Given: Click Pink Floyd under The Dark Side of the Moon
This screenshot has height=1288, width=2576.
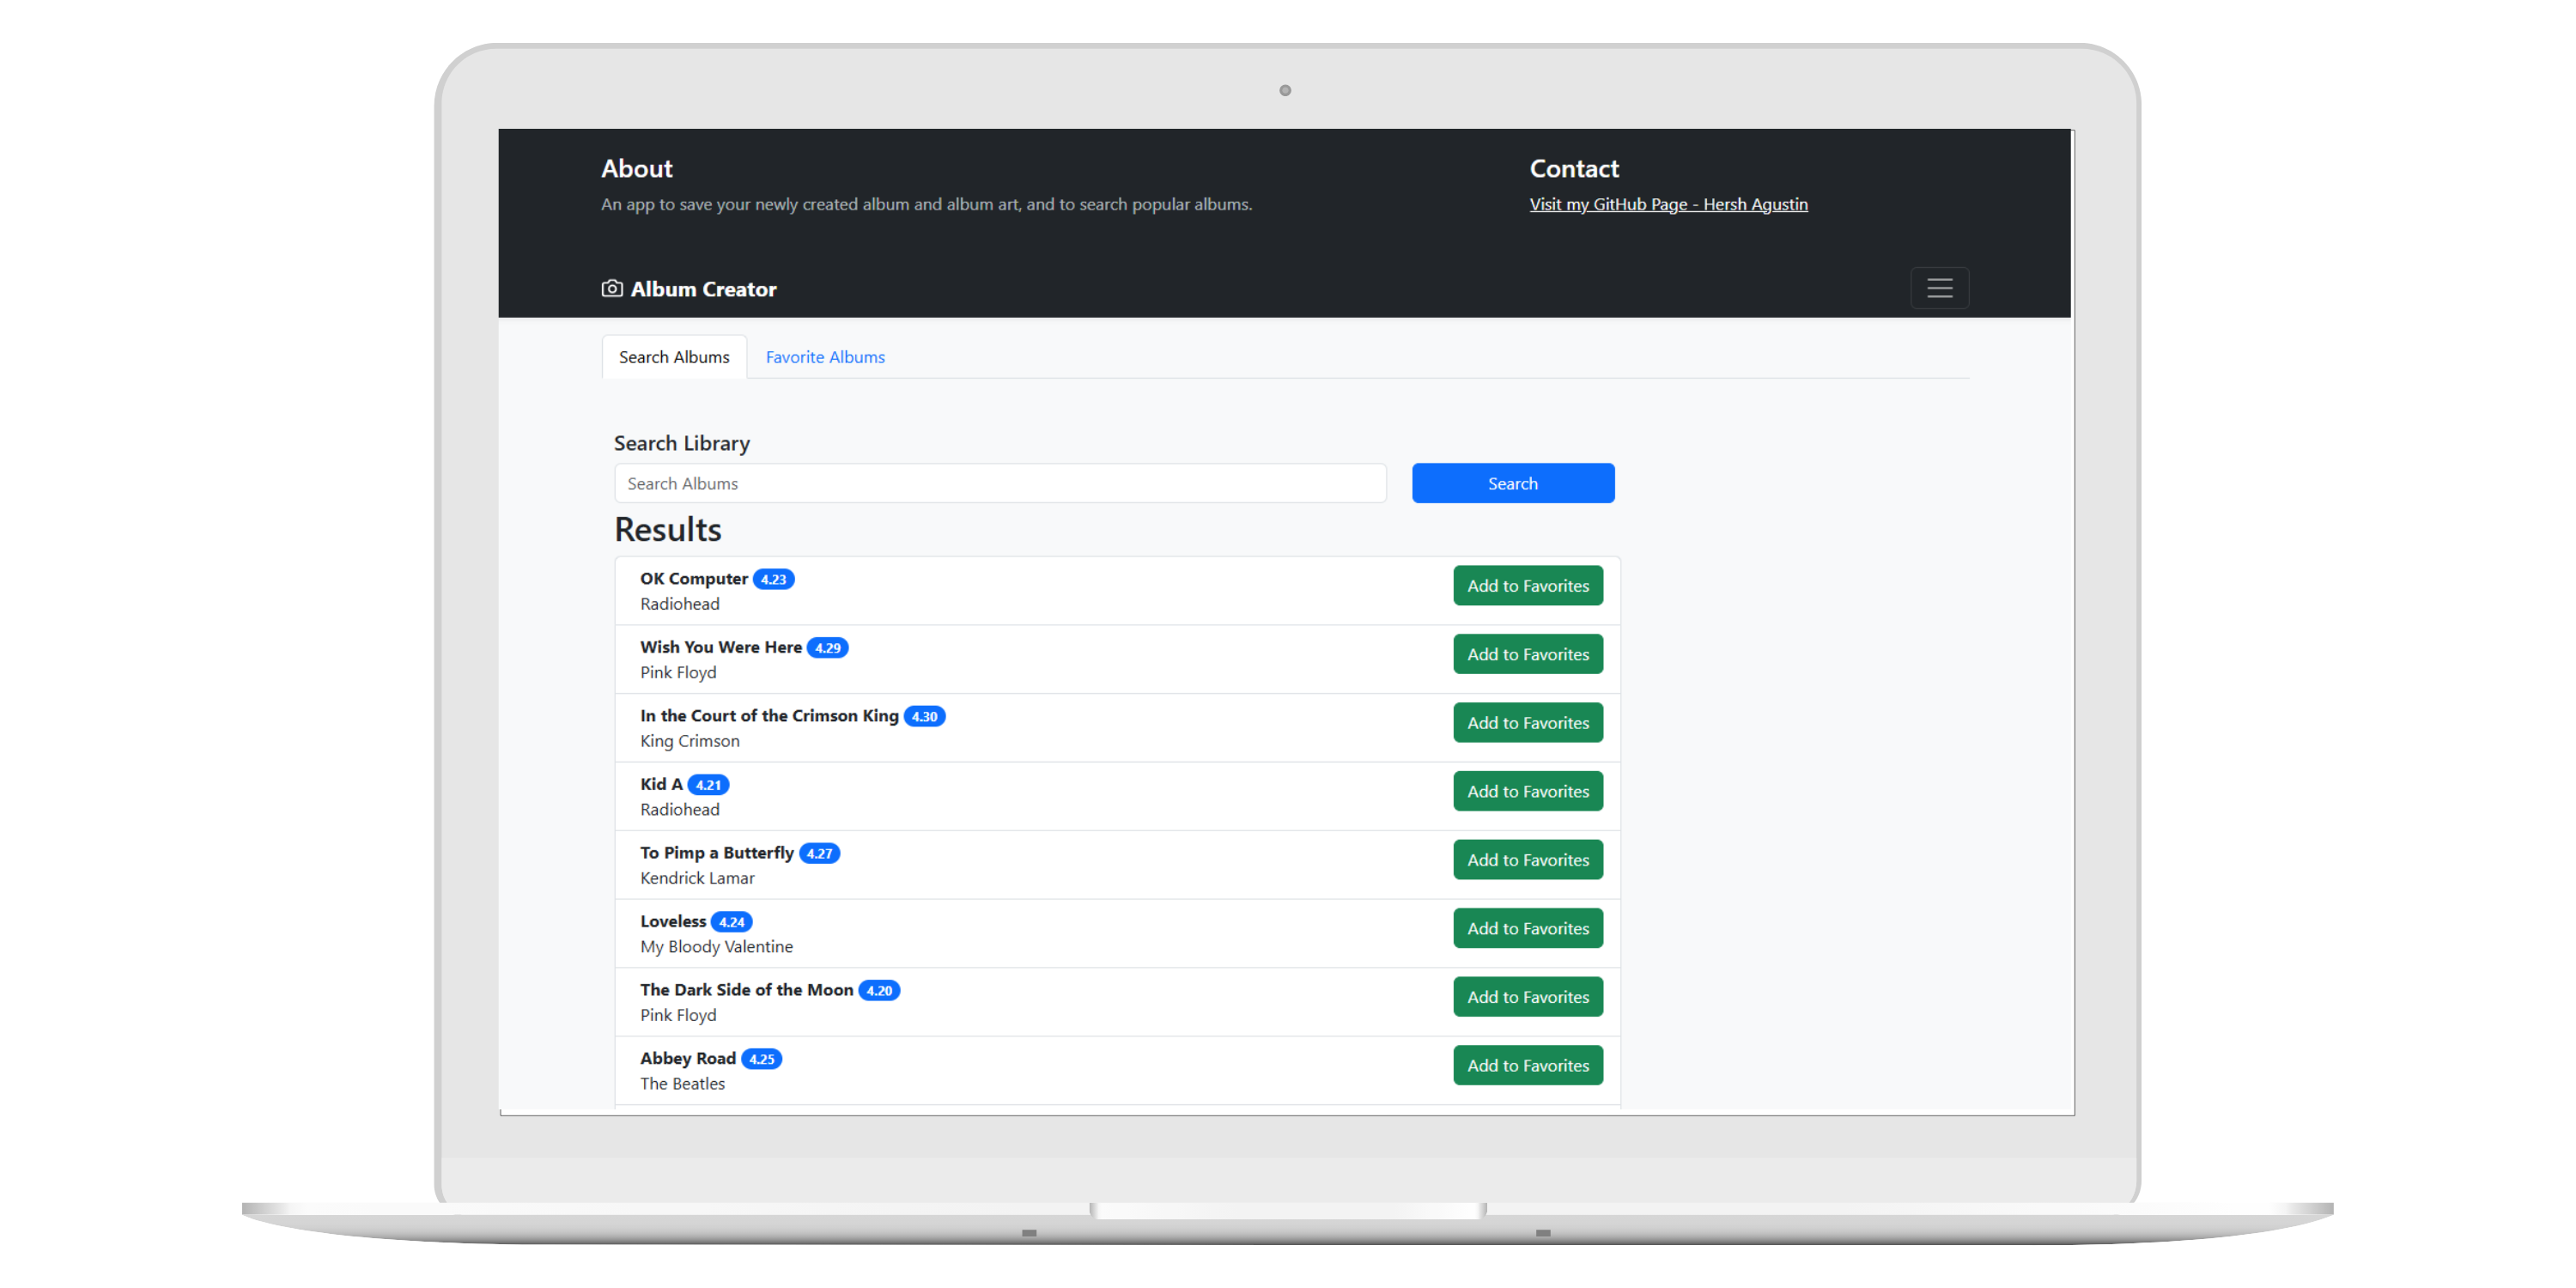Looking at the screenshot, I should point(678,1015).
